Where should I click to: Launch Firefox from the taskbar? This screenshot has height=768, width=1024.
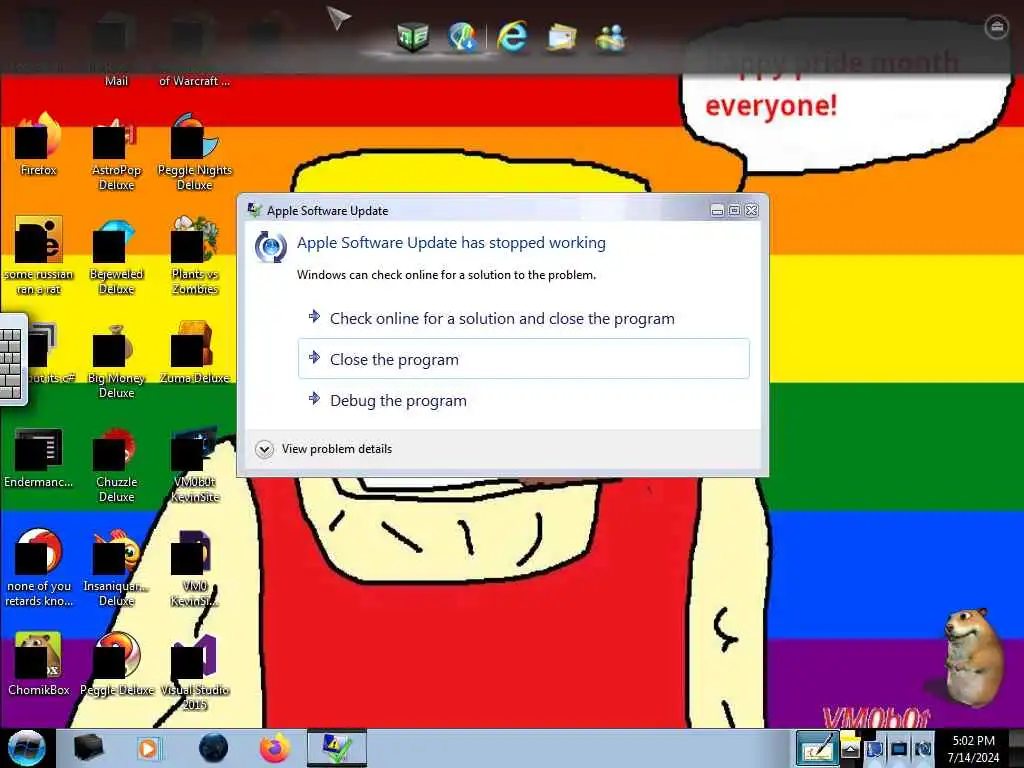tap(275, 748)
